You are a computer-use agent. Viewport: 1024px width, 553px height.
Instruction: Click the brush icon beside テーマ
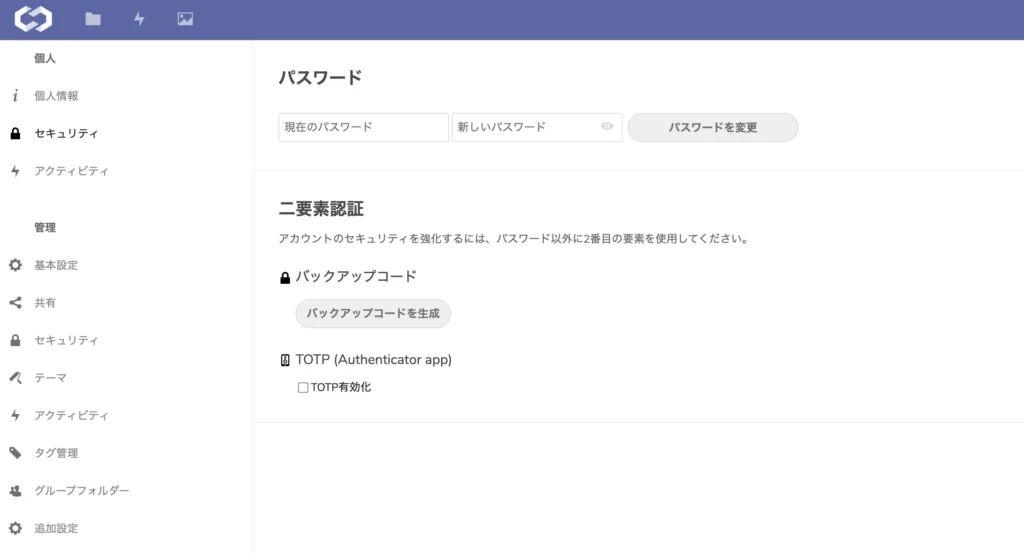click(x=15, y=378)
